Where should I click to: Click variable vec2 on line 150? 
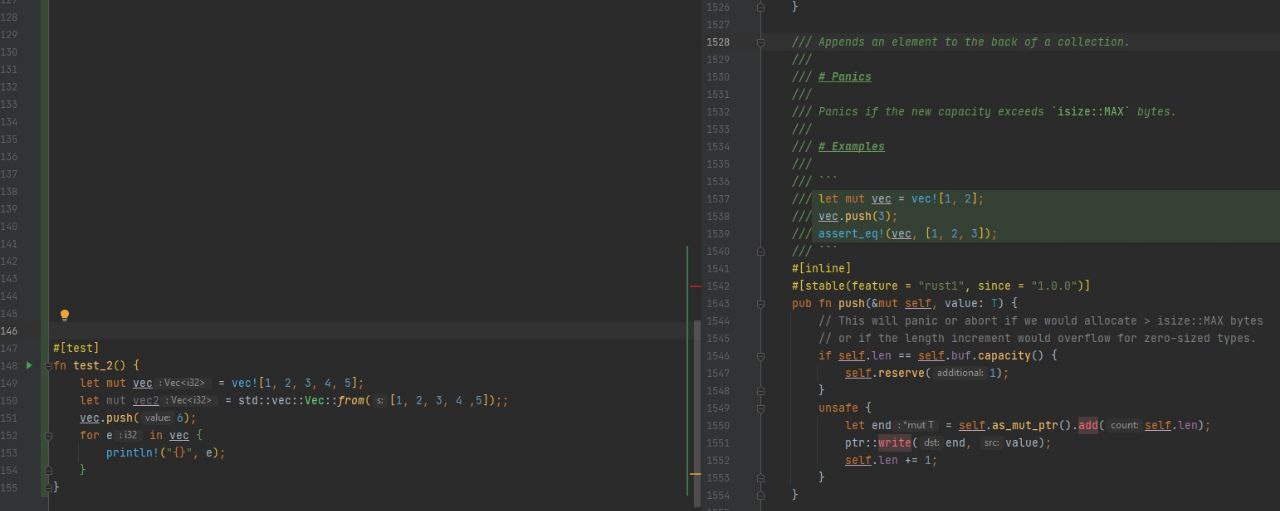coord(146,400)
